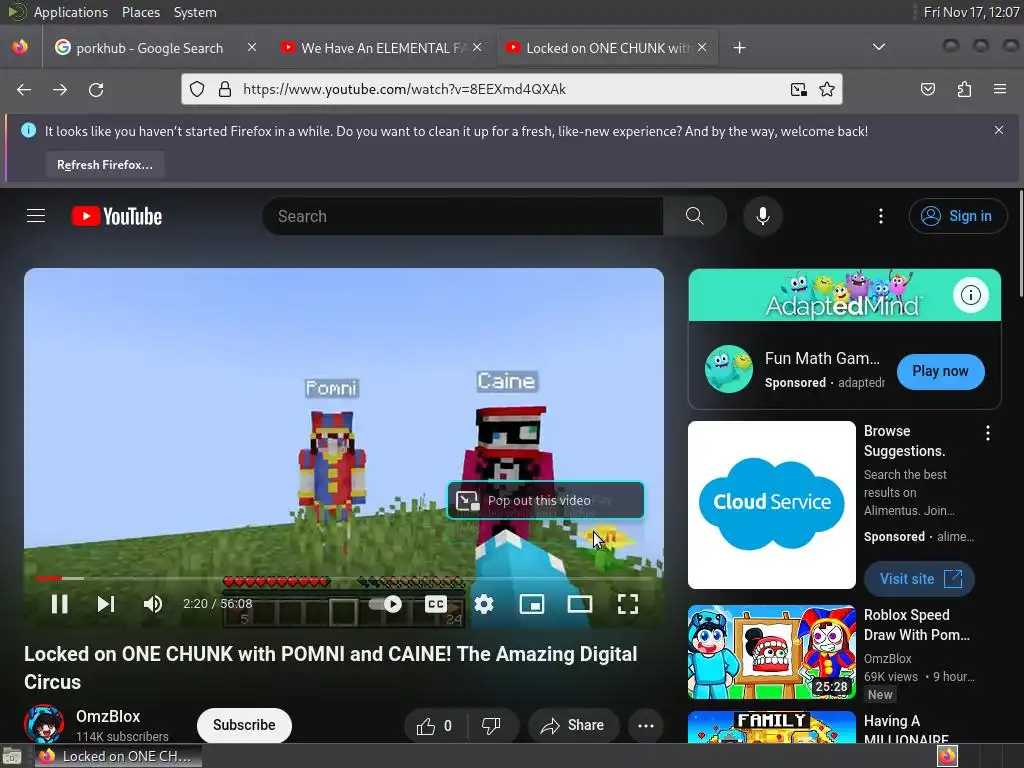Click the URL address bar
Screen dimensions: 1024x768
511,89
